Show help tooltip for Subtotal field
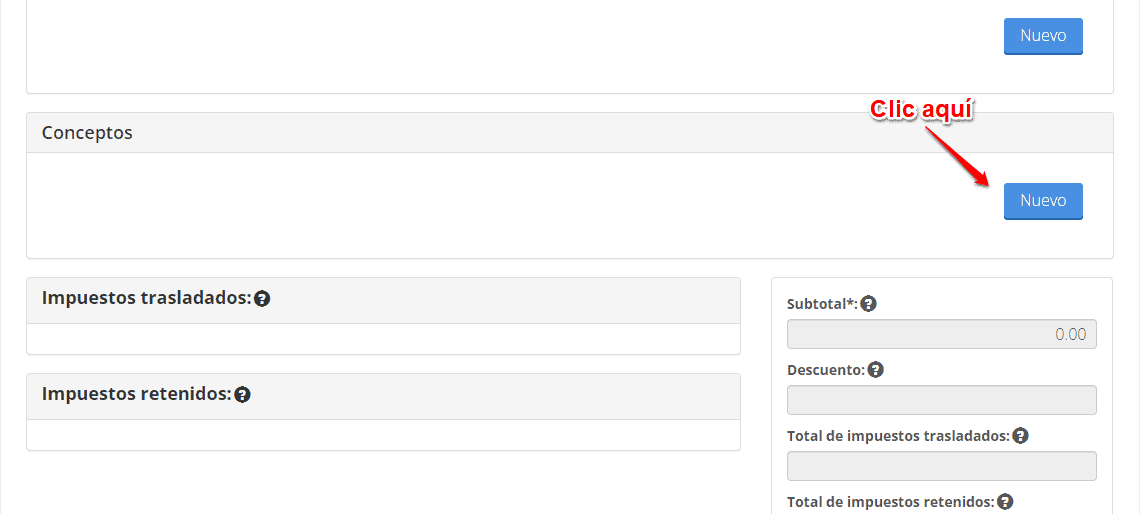Image resolution: width=1141 pixels, height=514 pixels. pos(868,304)
